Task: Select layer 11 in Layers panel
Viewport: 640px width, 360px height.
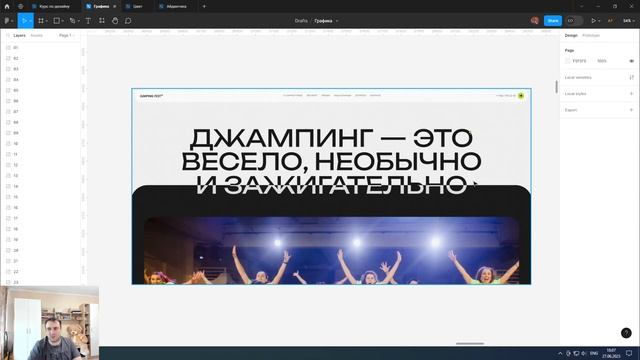Action: click(41, 154)
